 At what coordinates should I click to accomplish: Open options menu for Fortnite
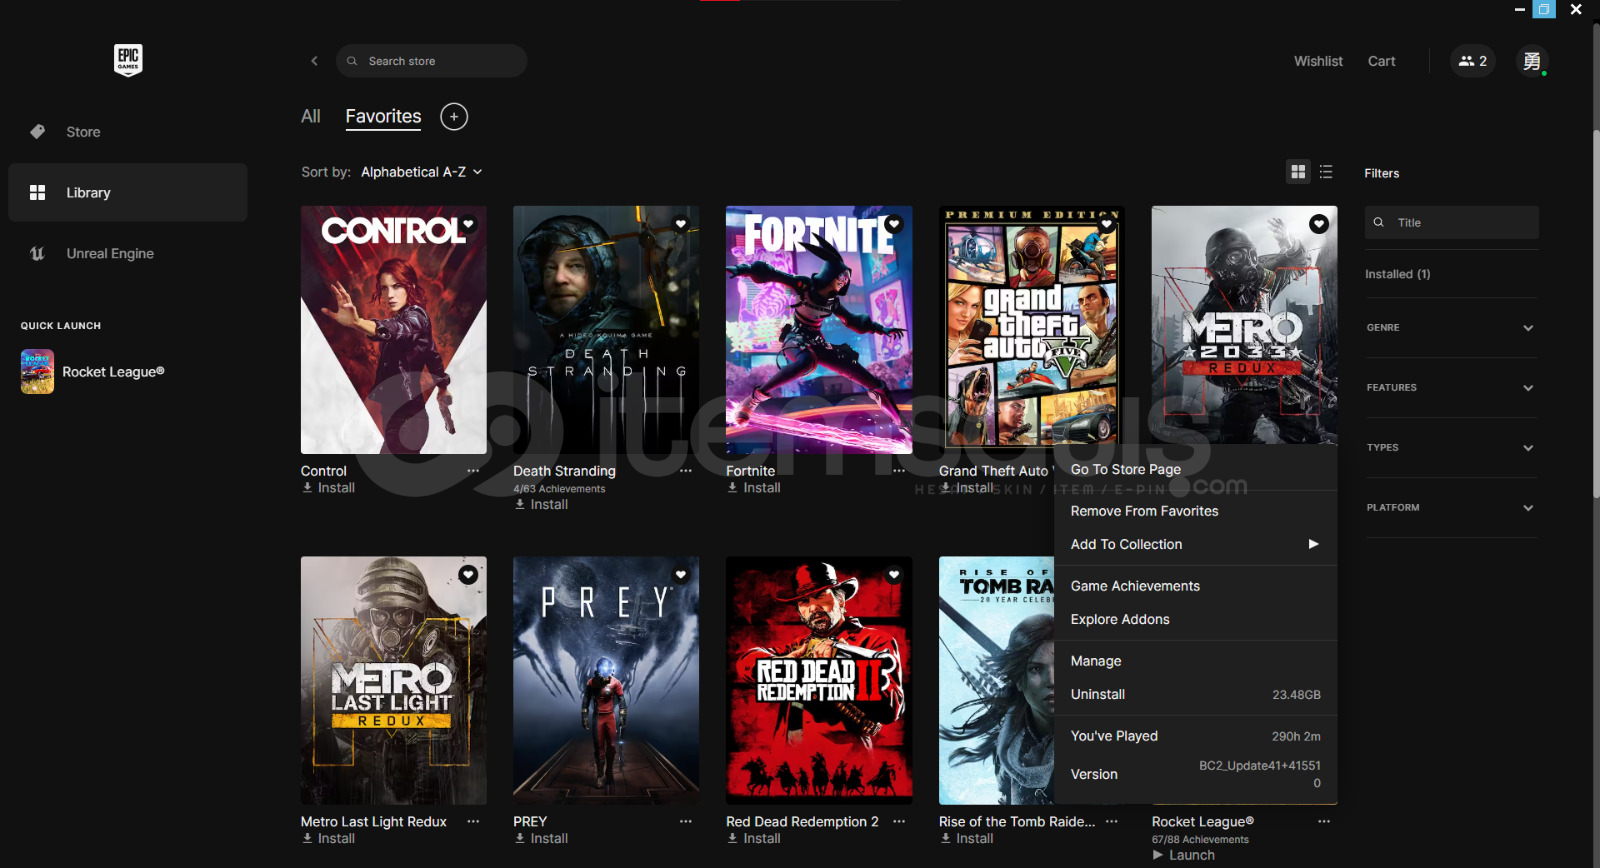coord(899,471)
